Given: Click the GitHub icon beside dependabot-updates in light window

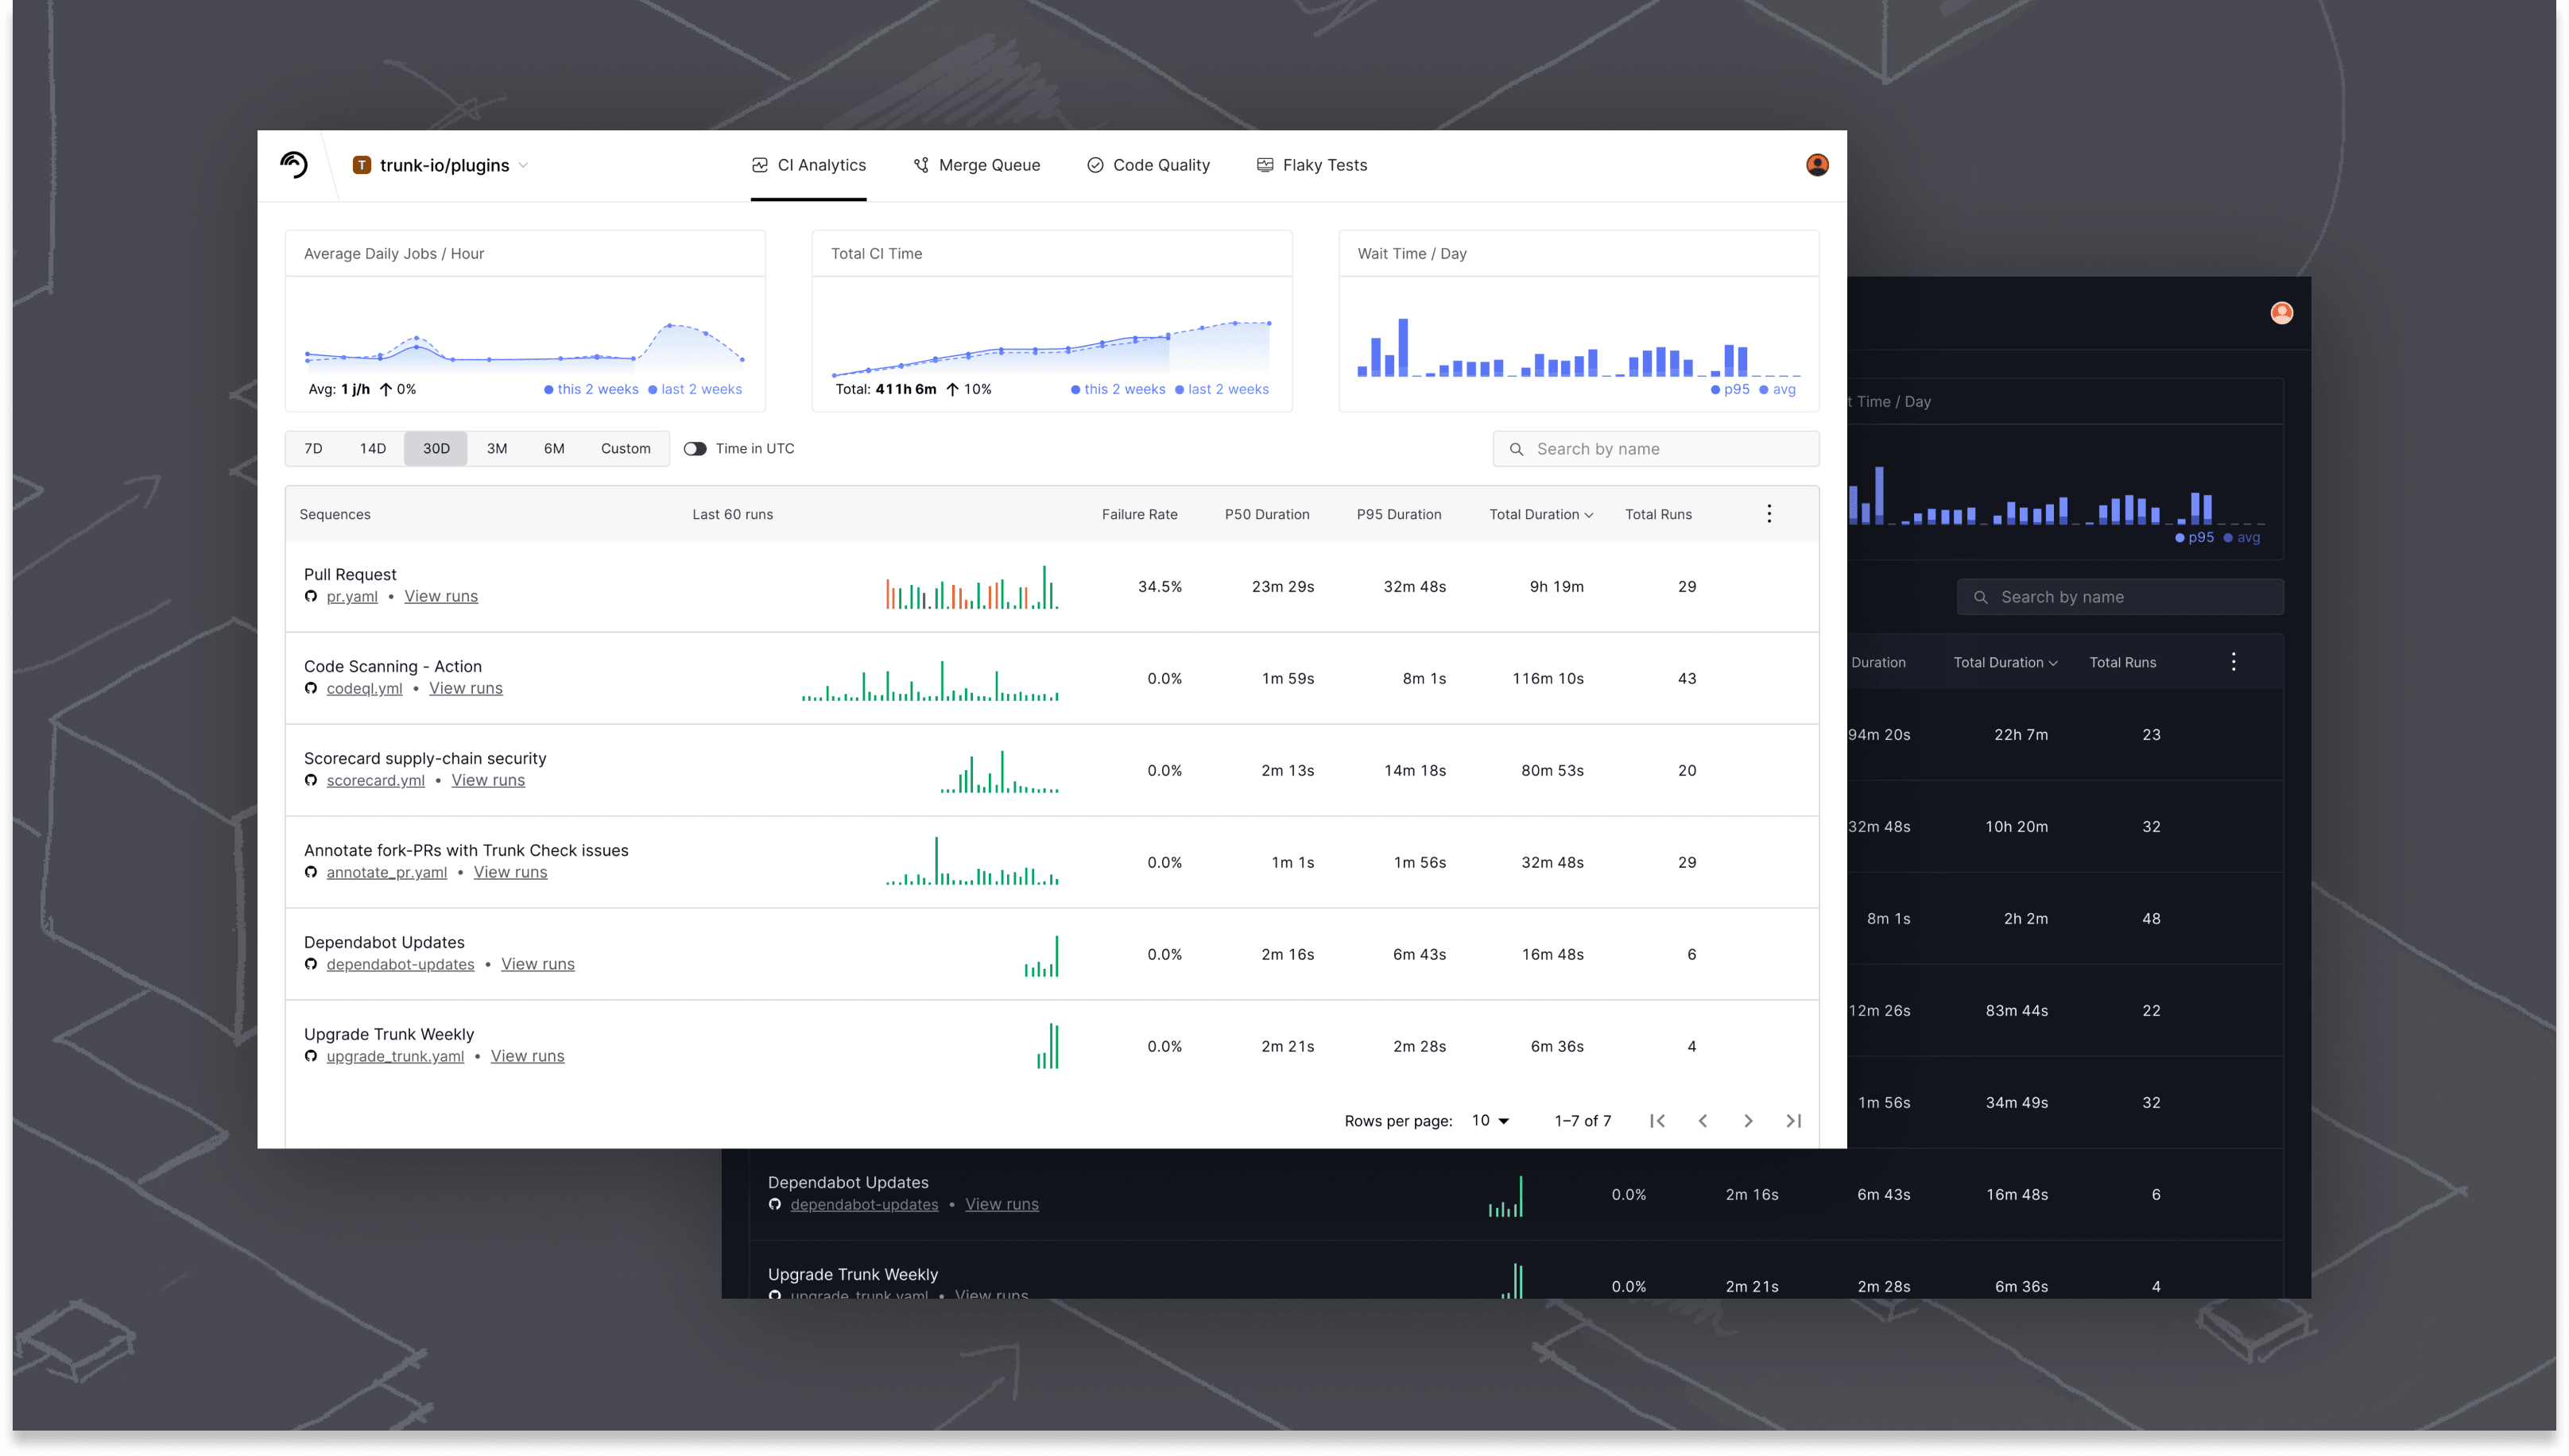Looking at the screenshot, I should point(311,965).
